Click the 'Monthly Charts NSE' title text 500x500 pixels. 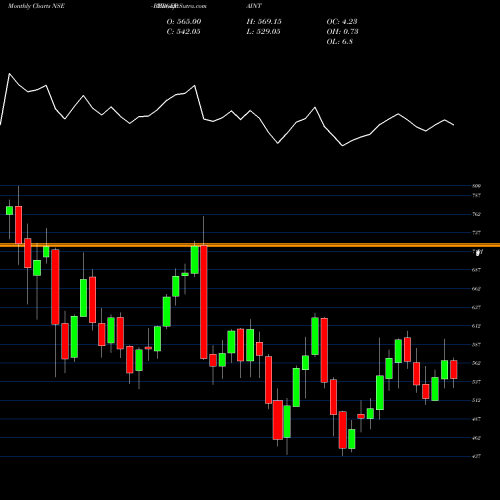[36, 6]
